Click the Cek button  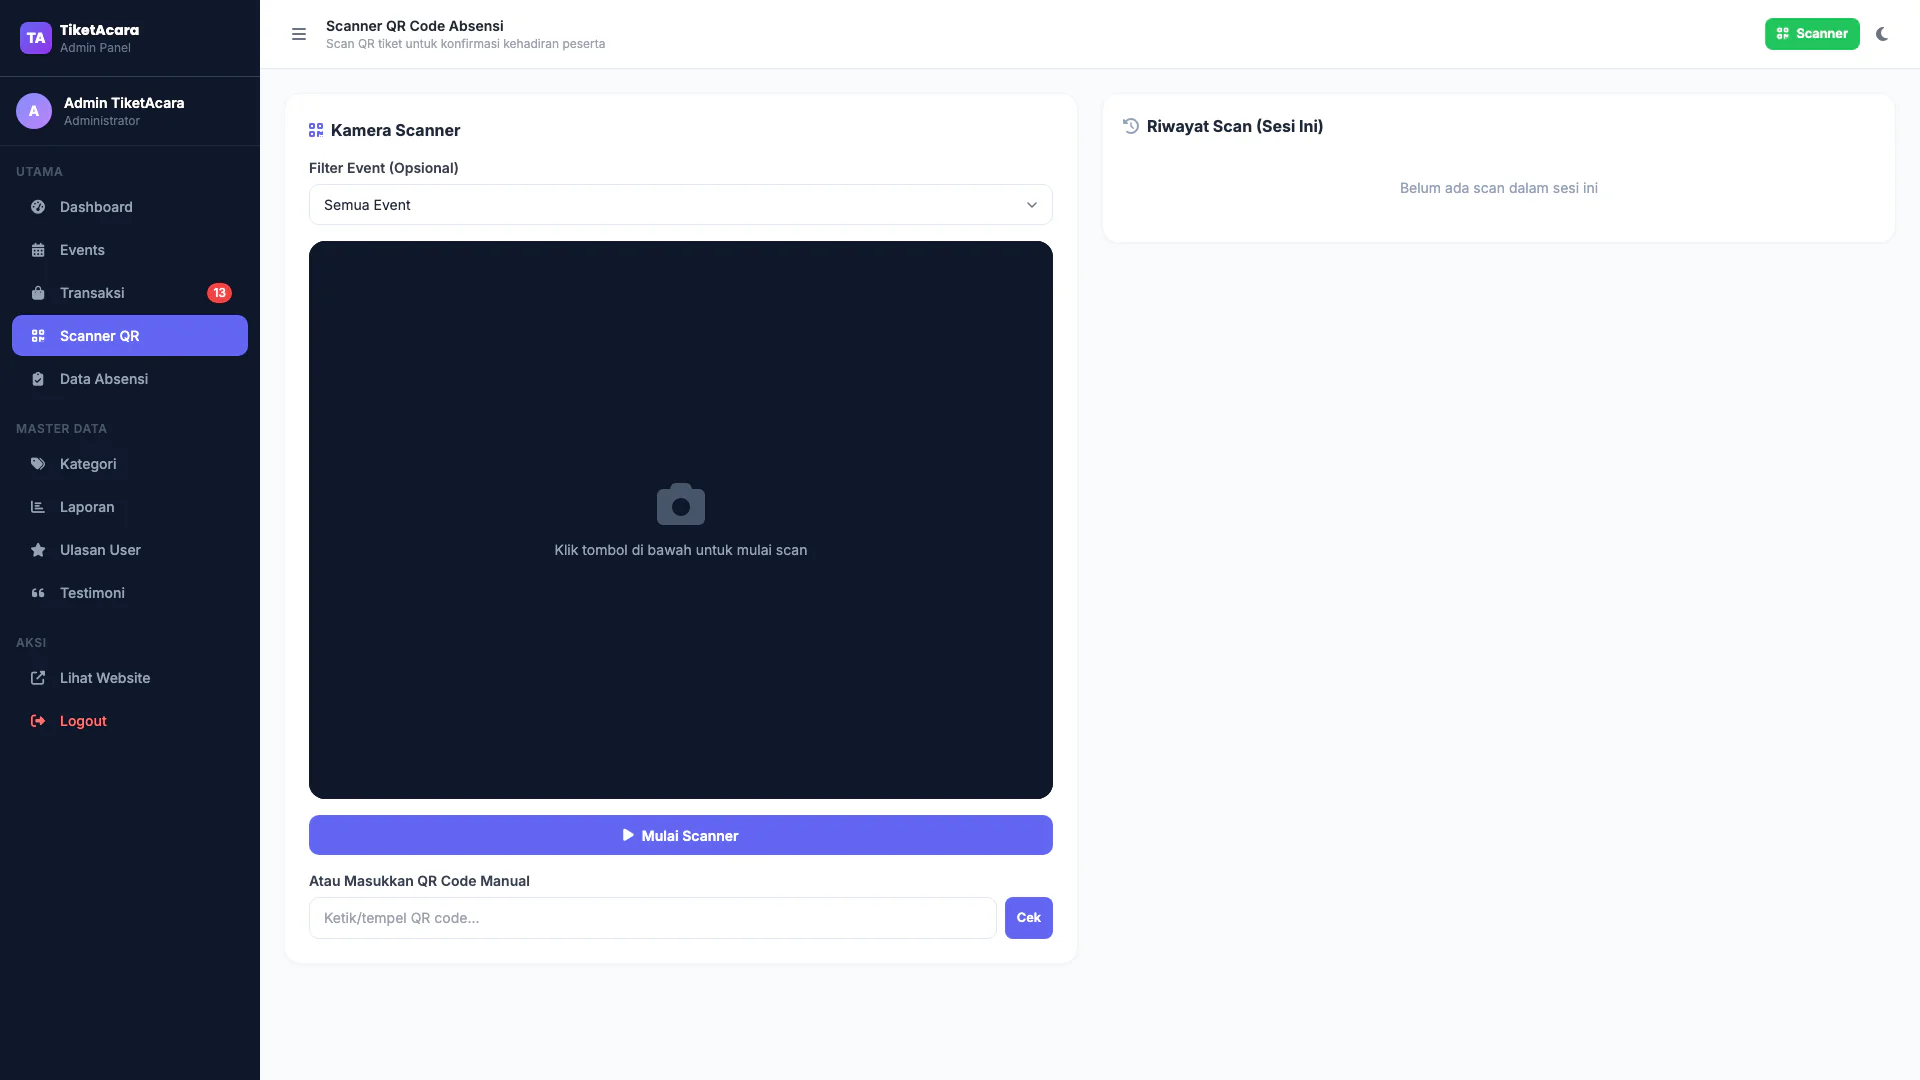click(x=1029, y=918)
